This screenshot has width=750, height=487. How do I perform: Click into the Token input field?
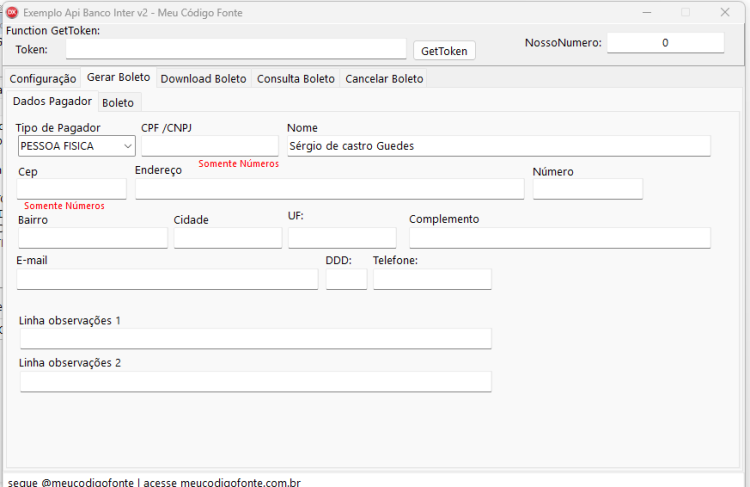(x=236, y=49)
